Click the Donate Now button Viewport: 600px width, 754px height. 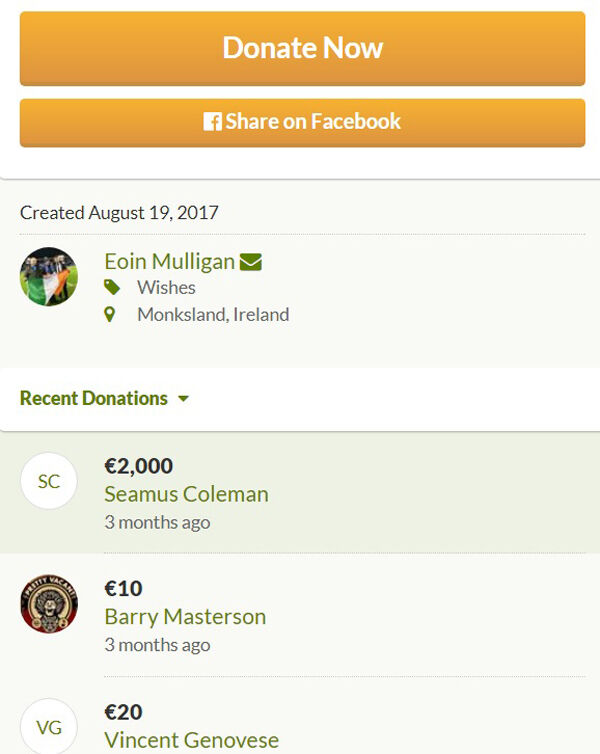coord(302,48)
